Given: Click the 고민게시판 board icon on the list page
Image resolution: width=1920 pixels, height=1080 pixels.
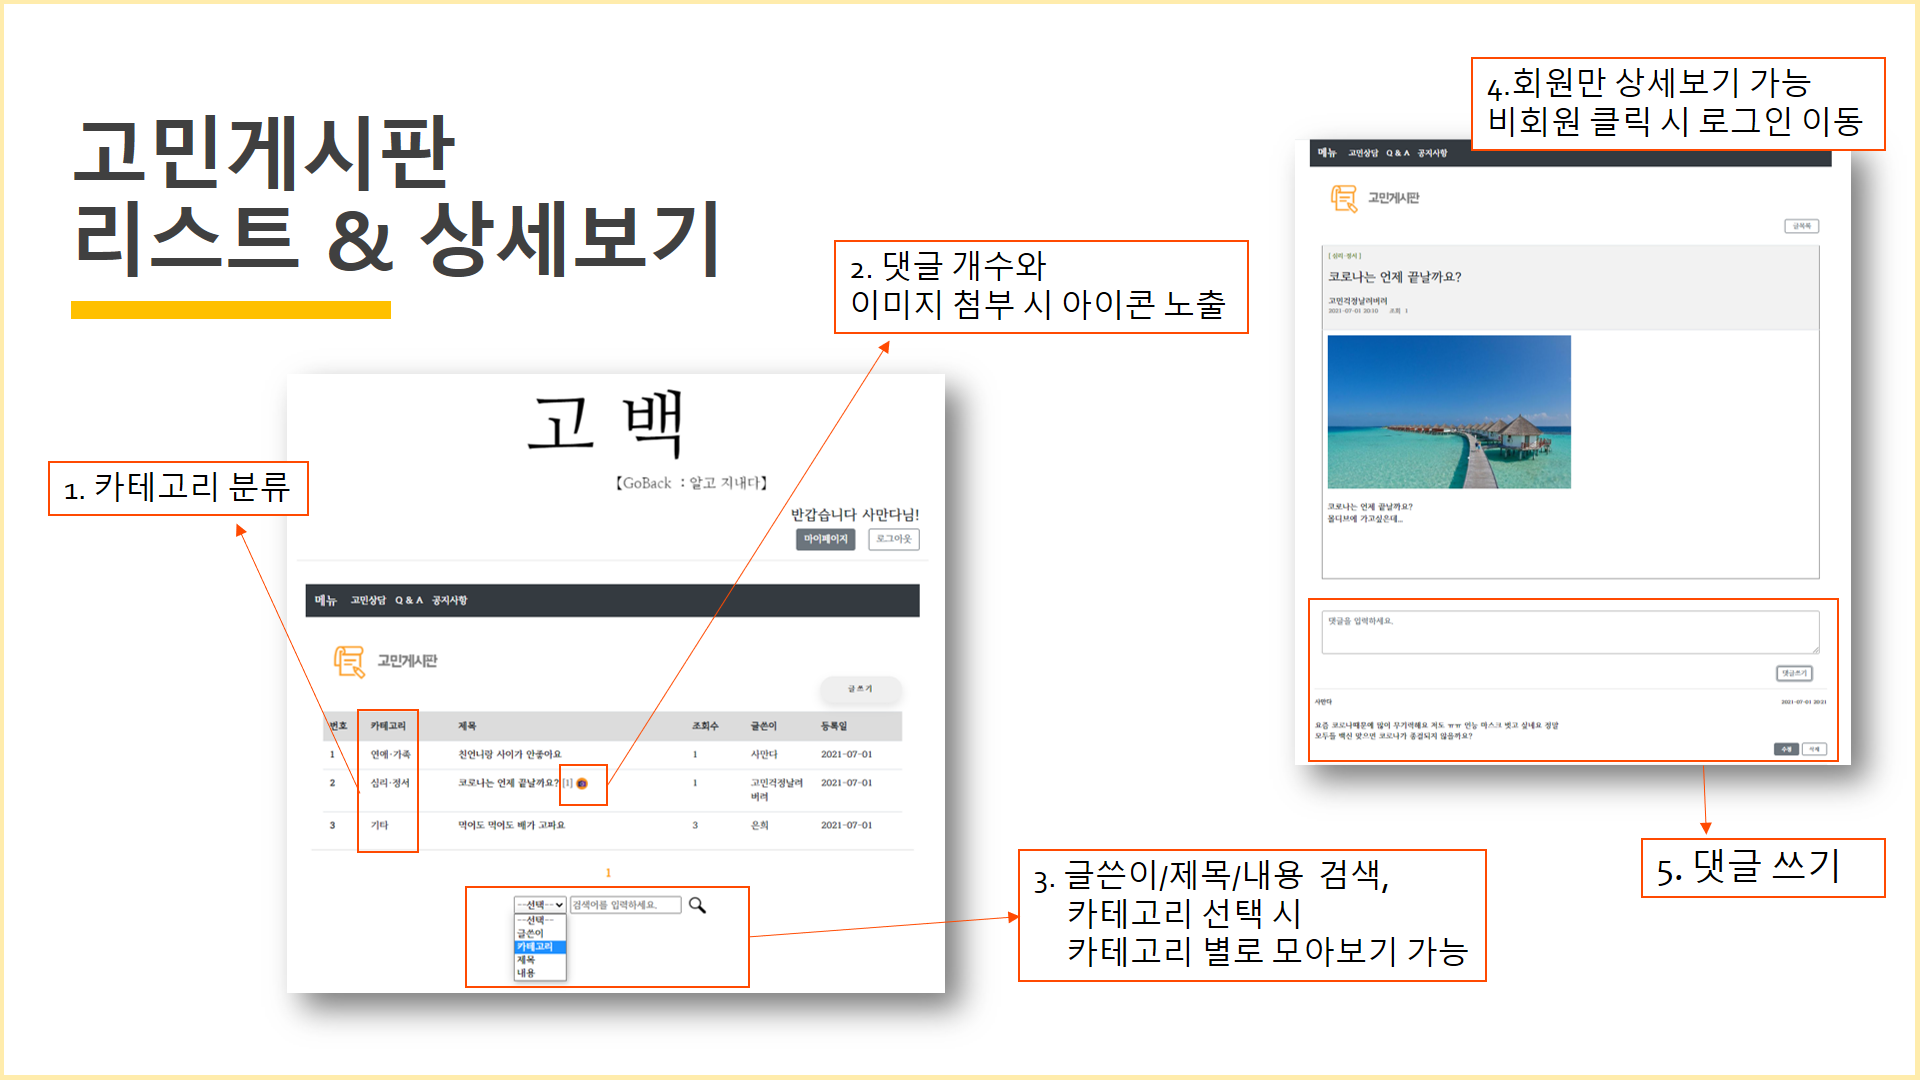Looking at the screenshot, I should point(349,661).
